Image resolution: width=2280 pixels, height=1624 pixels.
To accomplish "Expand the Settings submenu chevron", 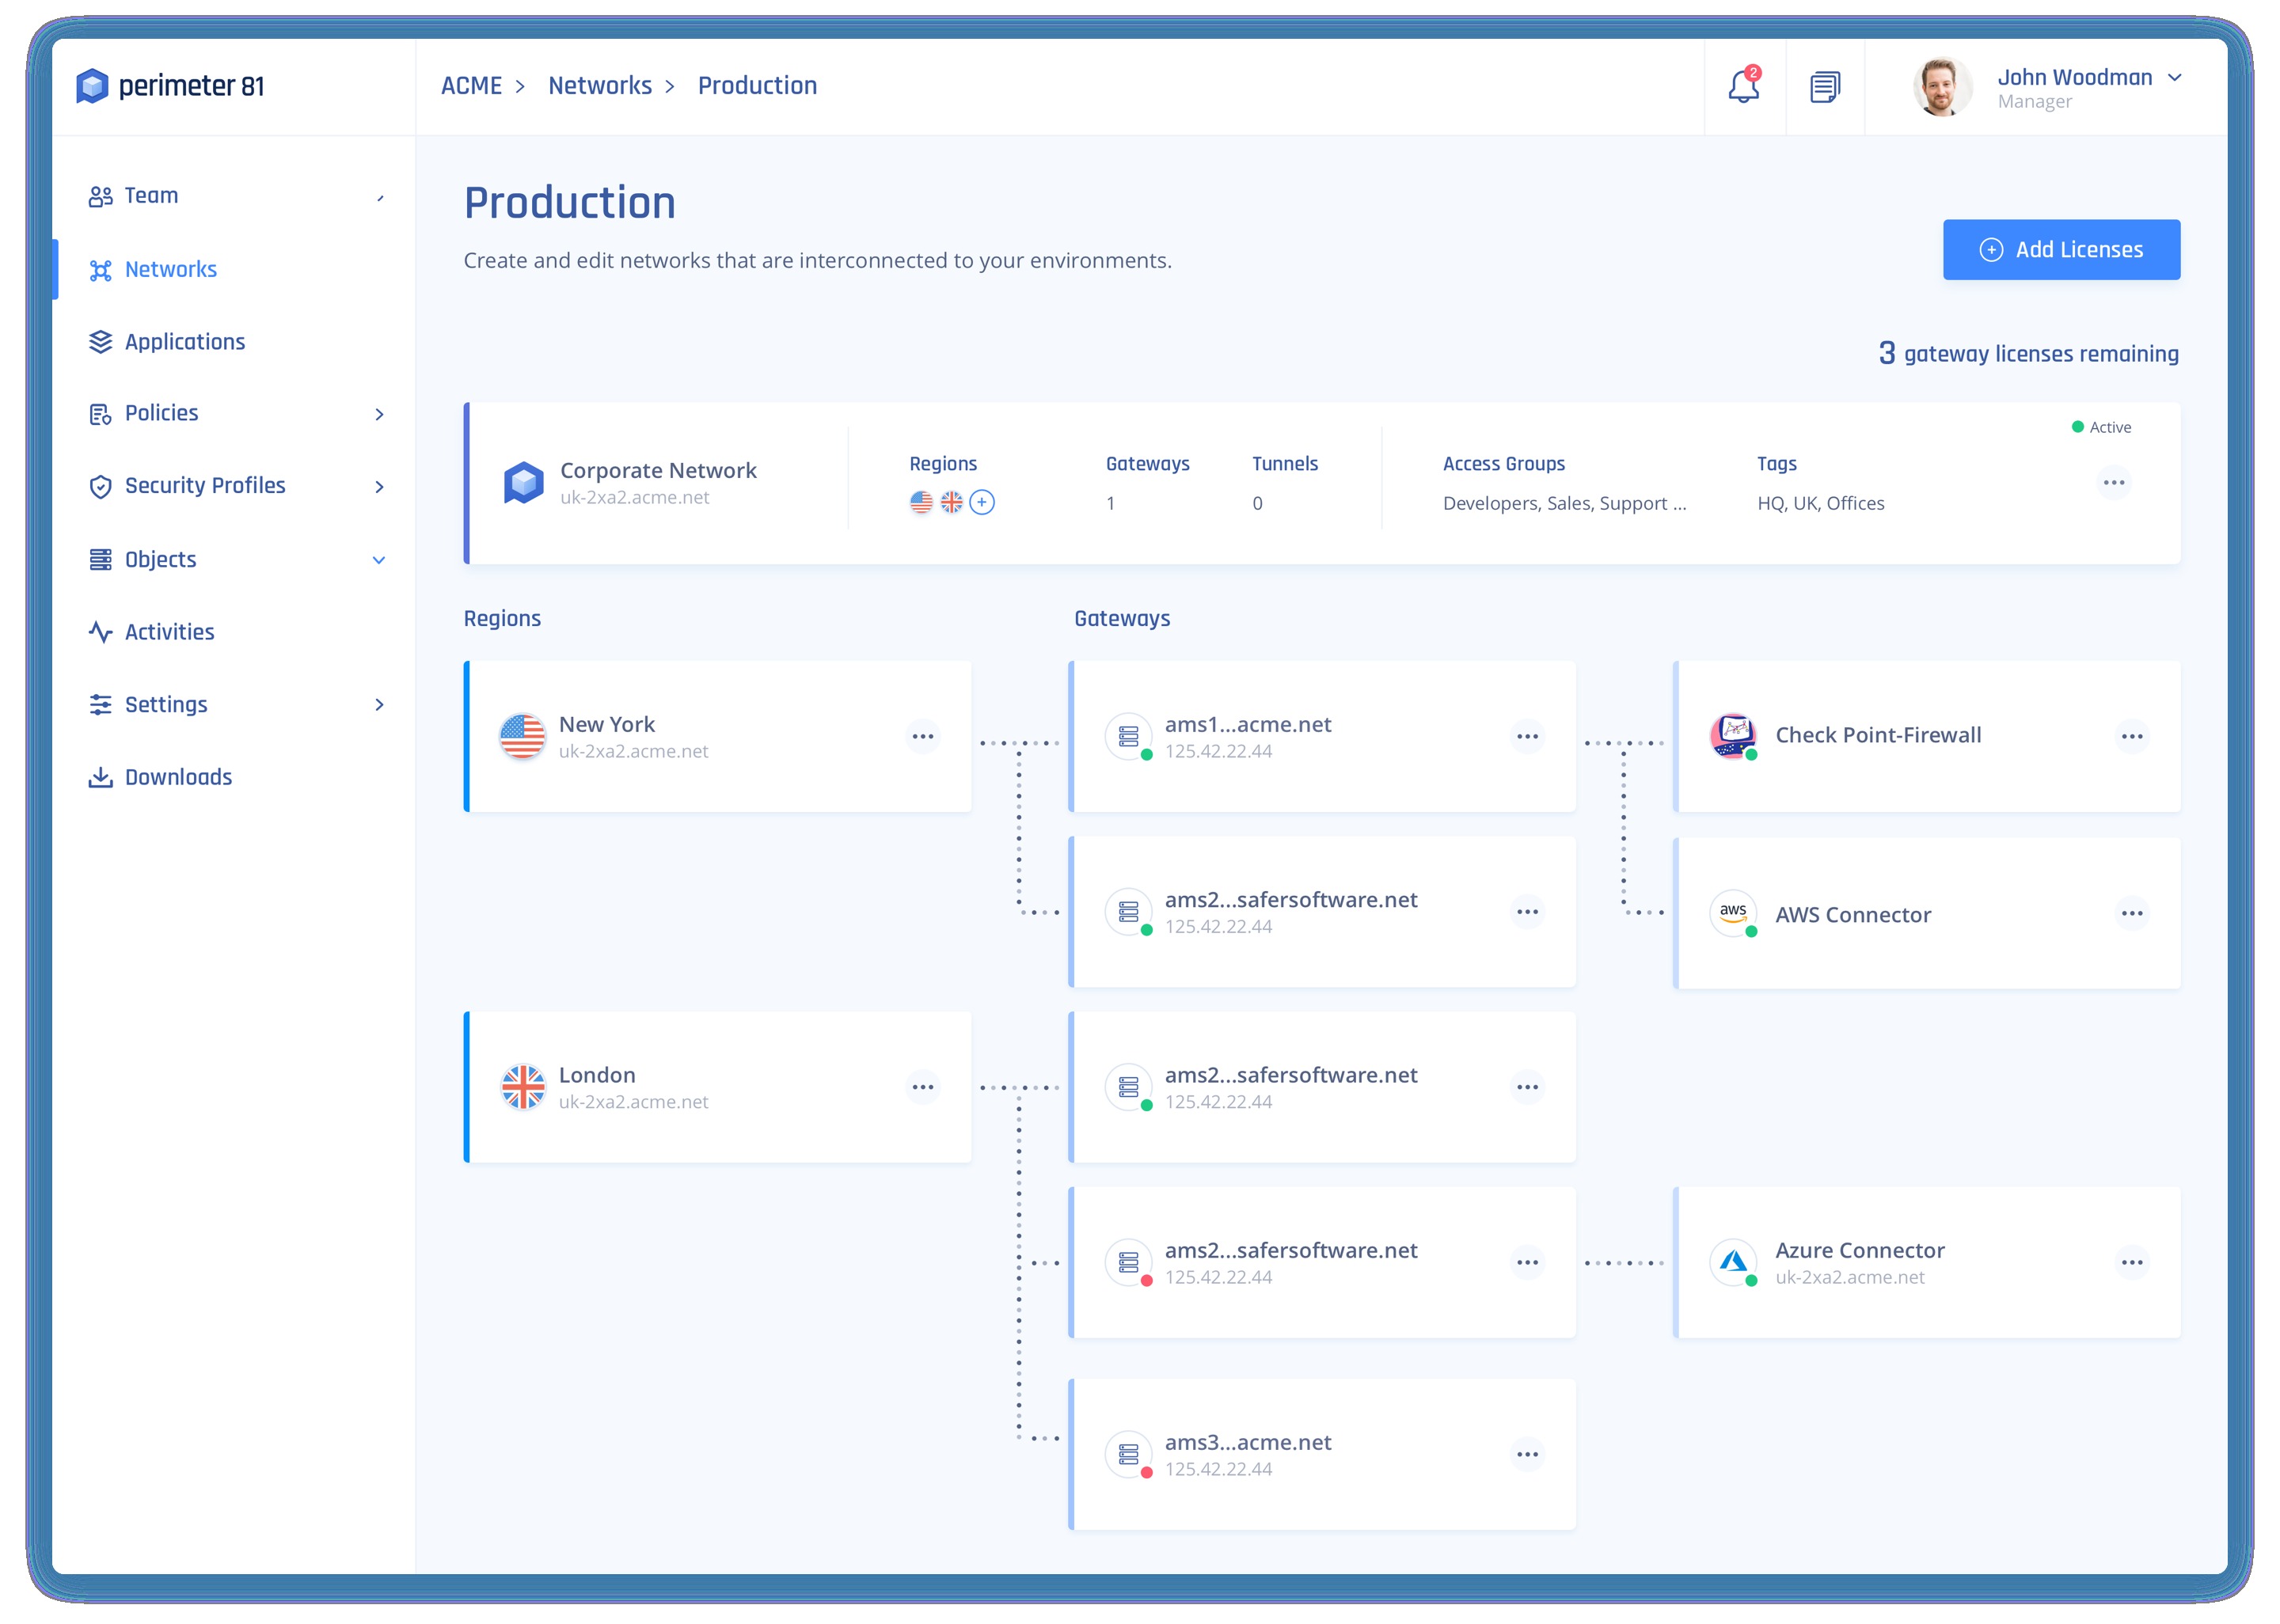I will [379, 705].
